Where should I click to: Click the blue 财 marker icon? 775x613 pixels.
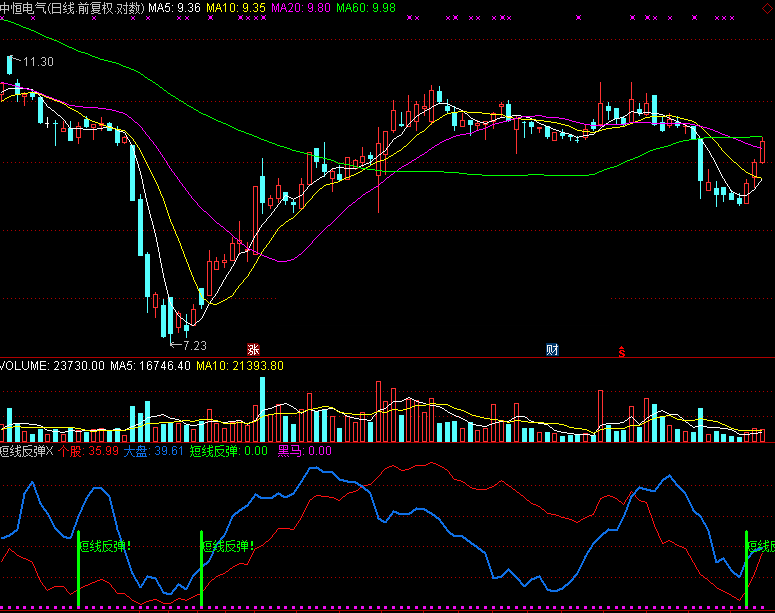tap(552, 350)
